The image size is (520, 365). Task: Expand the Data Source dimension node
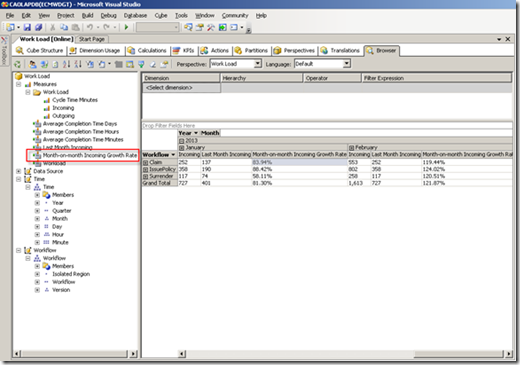point(19,171)
